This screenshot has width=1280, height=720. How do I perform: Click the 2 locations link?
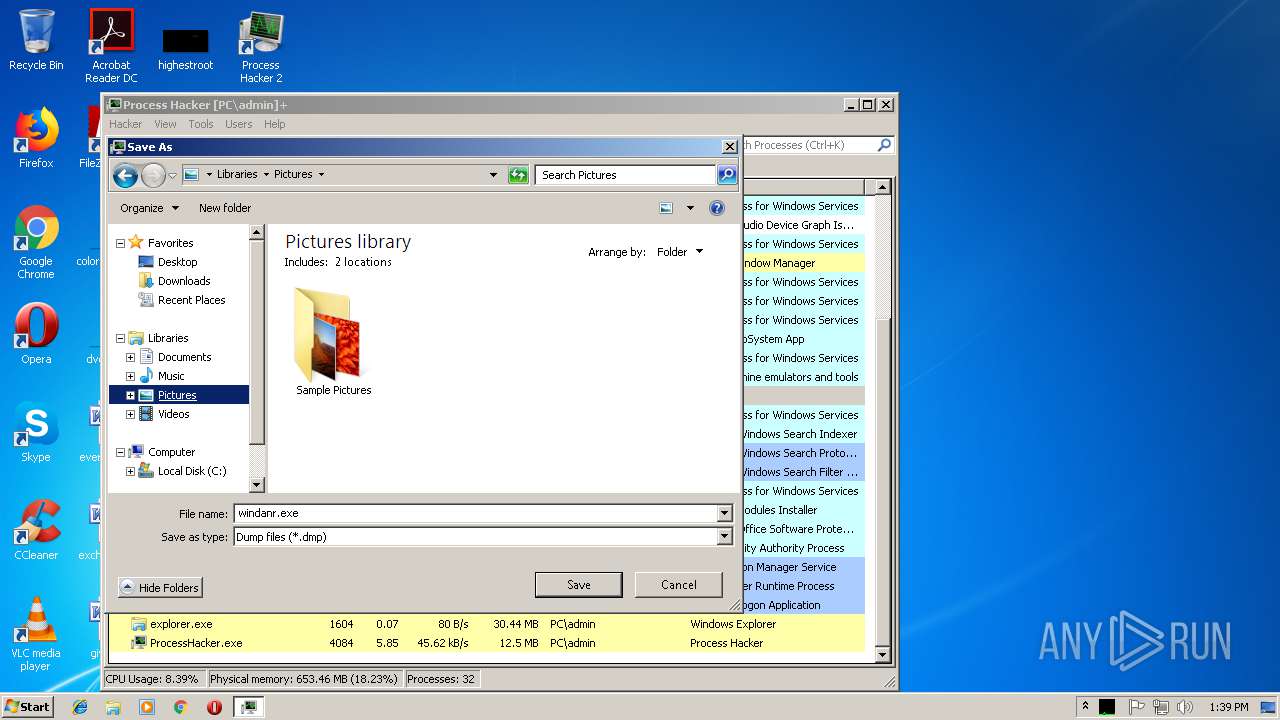pos(363,262)
